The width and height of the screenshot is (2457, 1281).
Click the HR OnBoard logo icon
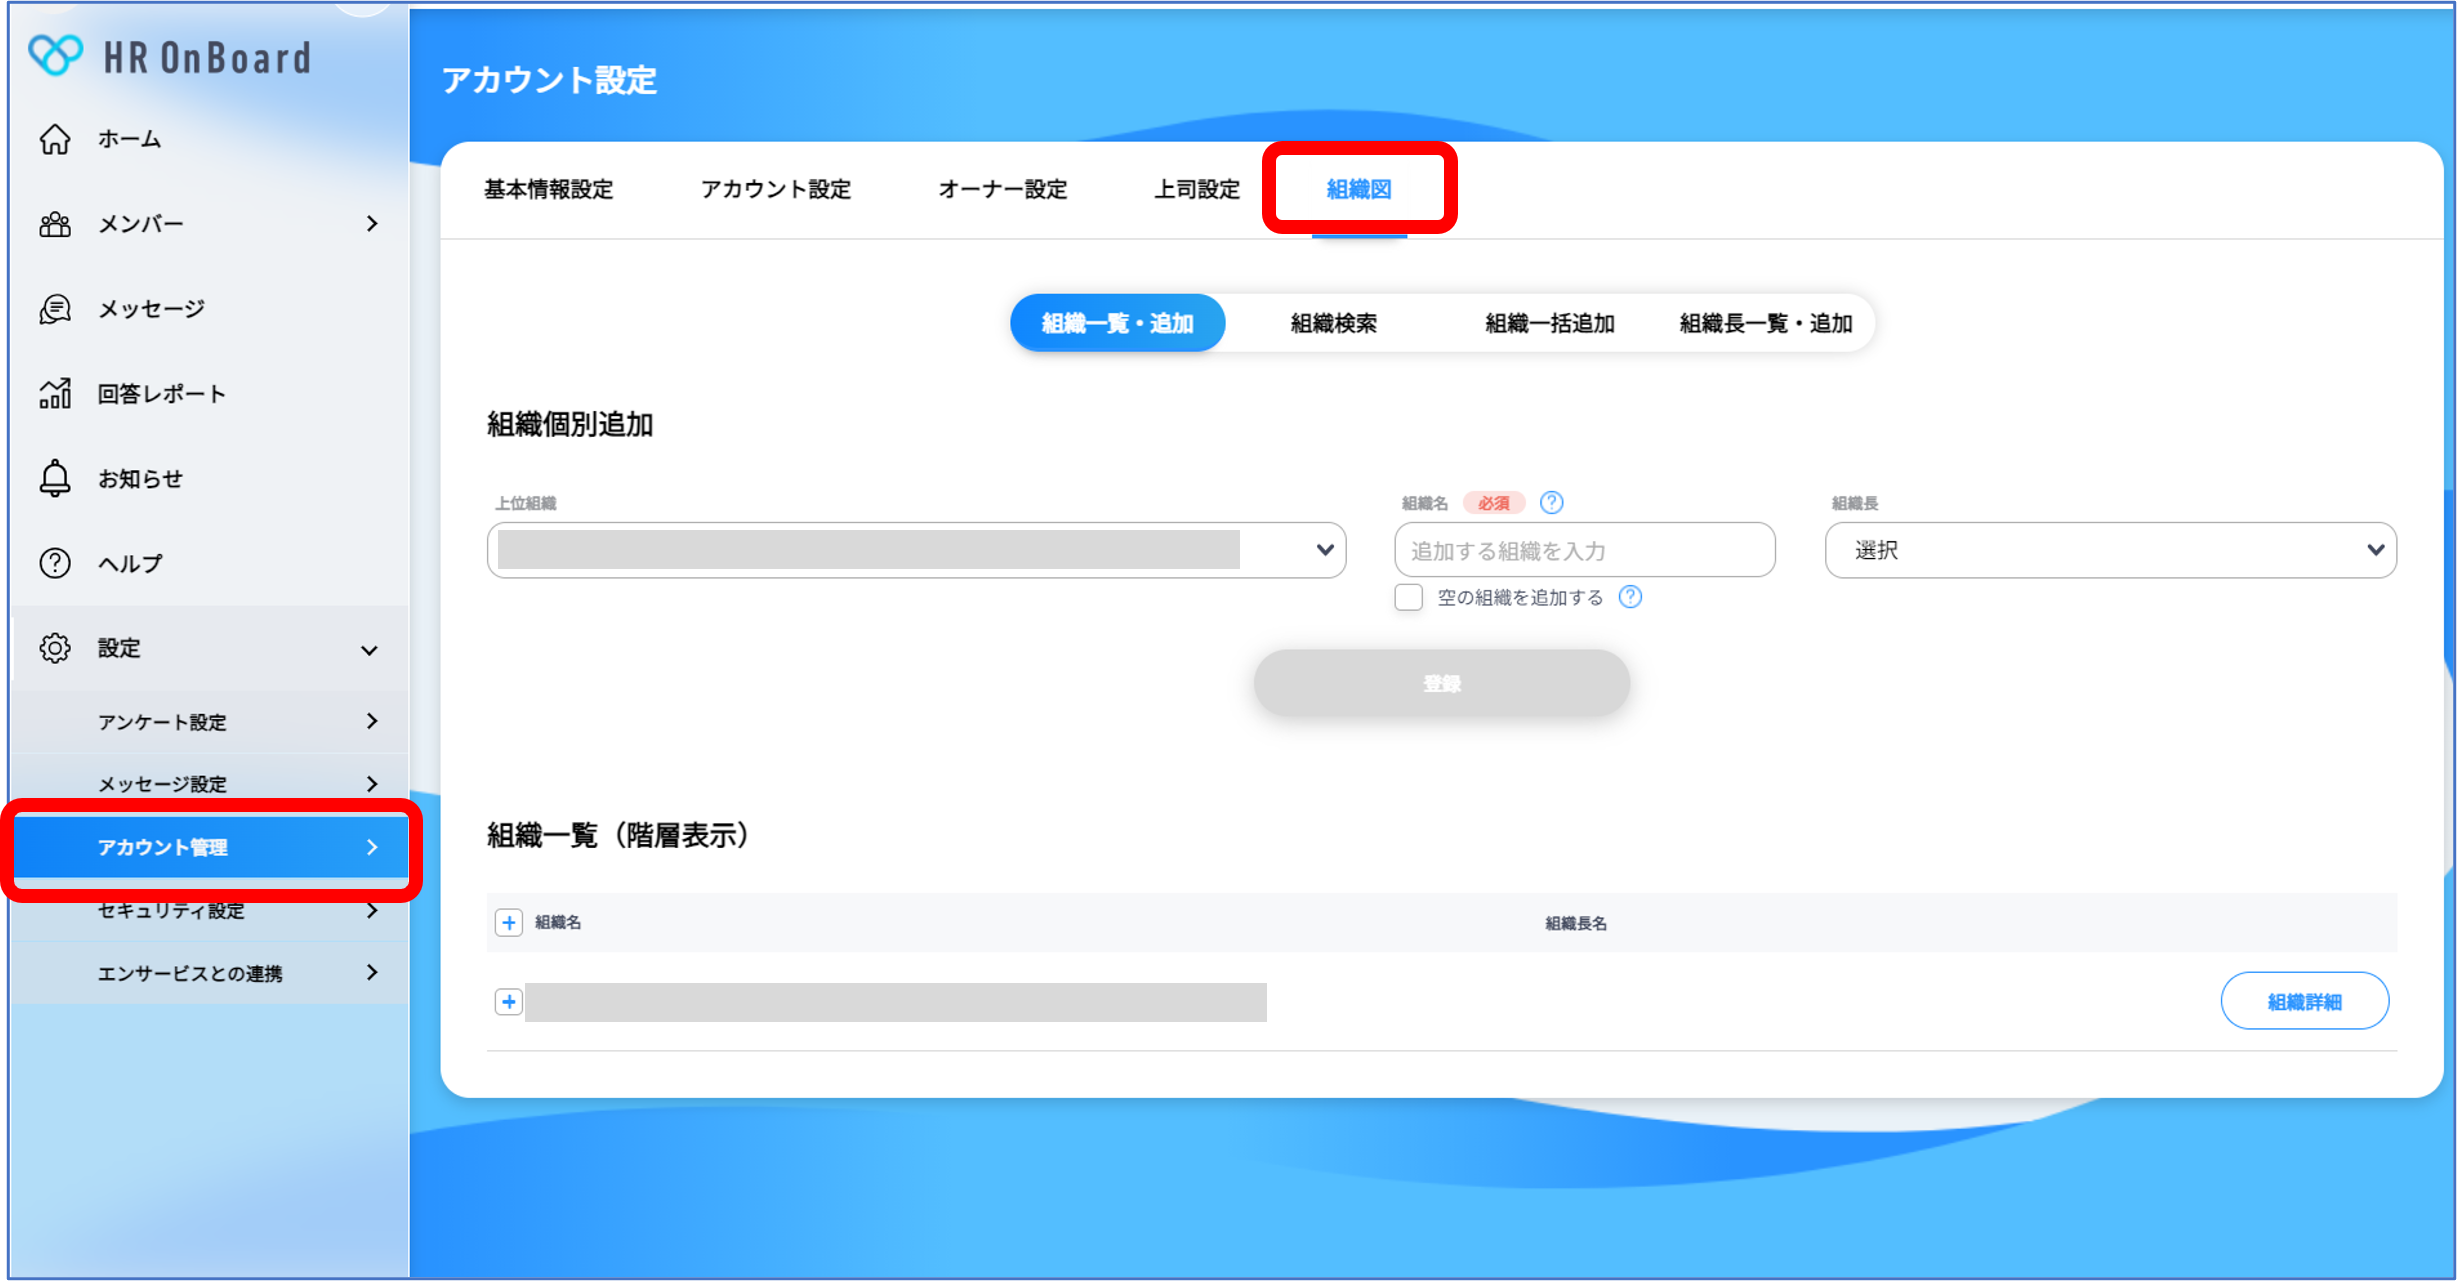(x=55, y=55)
